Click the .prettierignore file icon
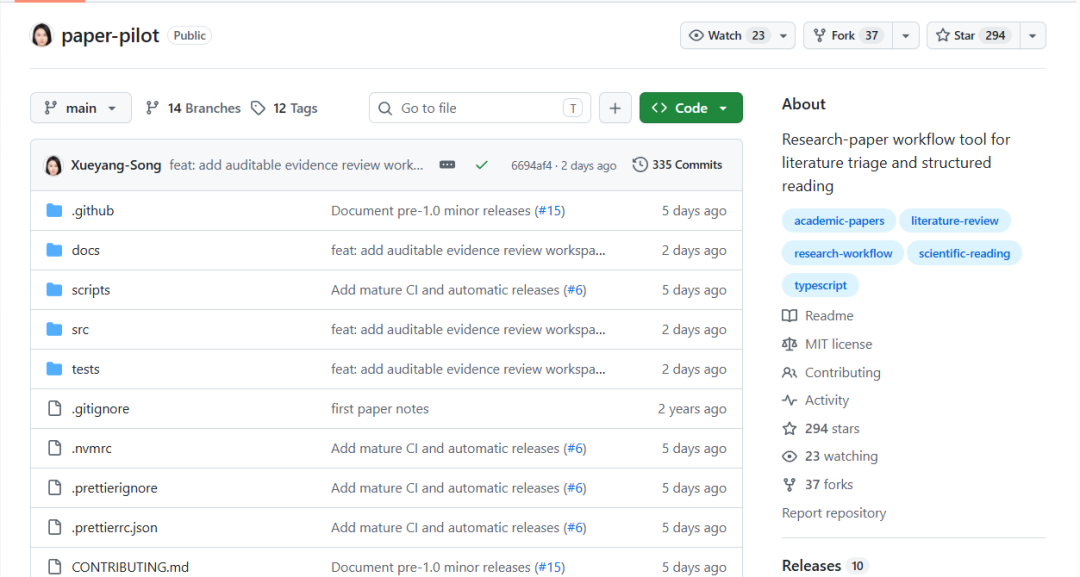Image resolution: width=1080 pixels, height=577 pixels. coord(54,487)
